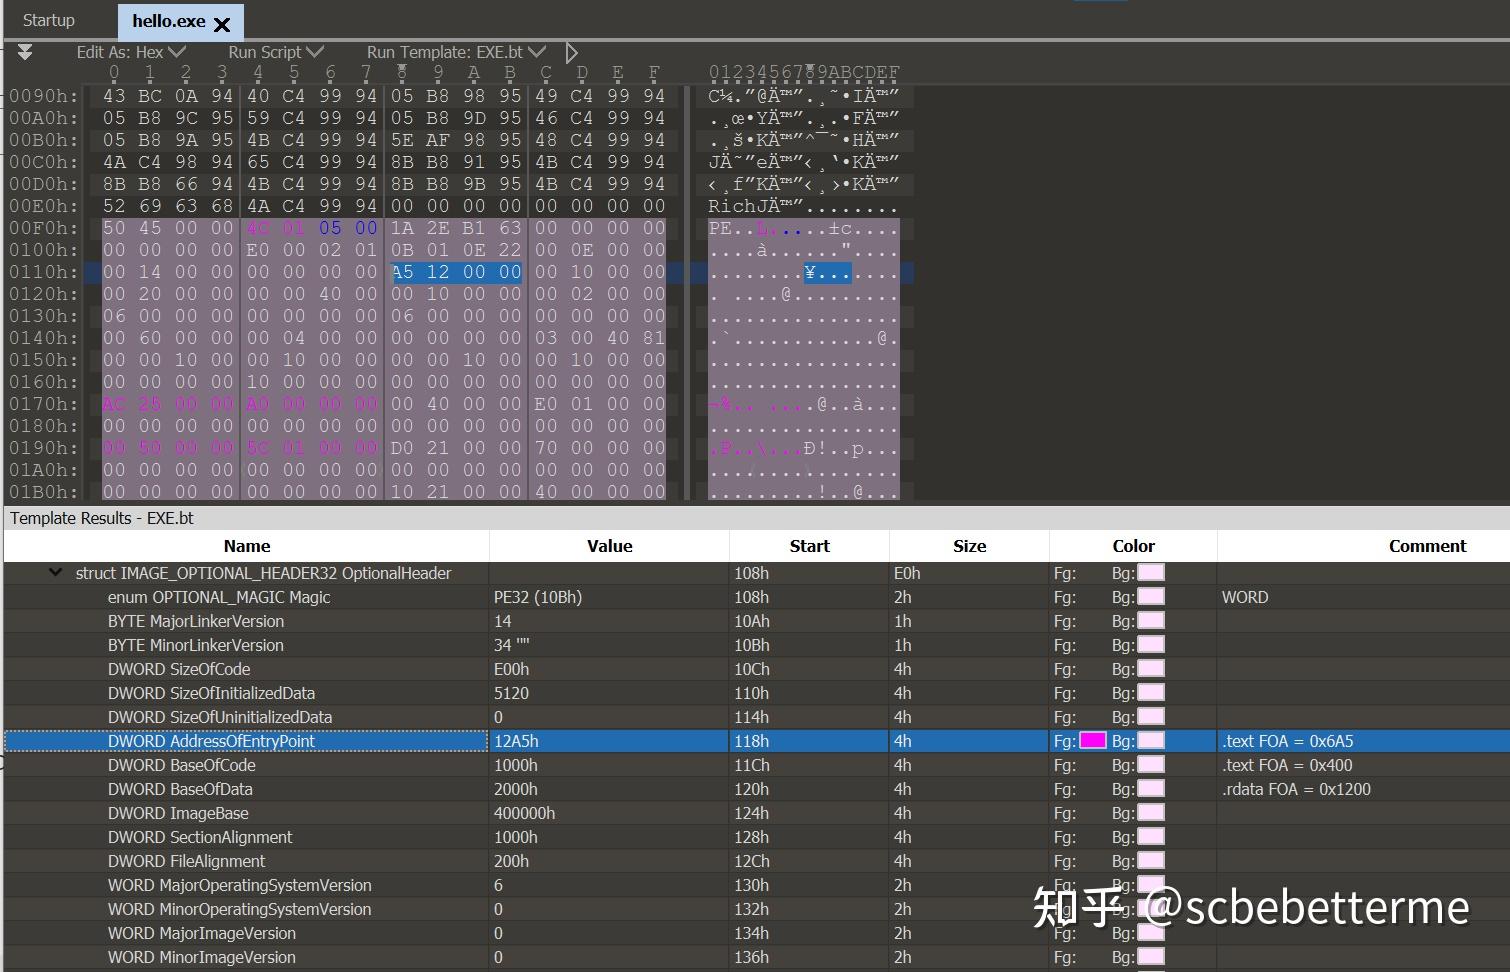Collapse the IMAGE_OPTIONAL_HEADER32 OptionalHeader struct
Screen dimensions: 1510x972
(56, 572)
